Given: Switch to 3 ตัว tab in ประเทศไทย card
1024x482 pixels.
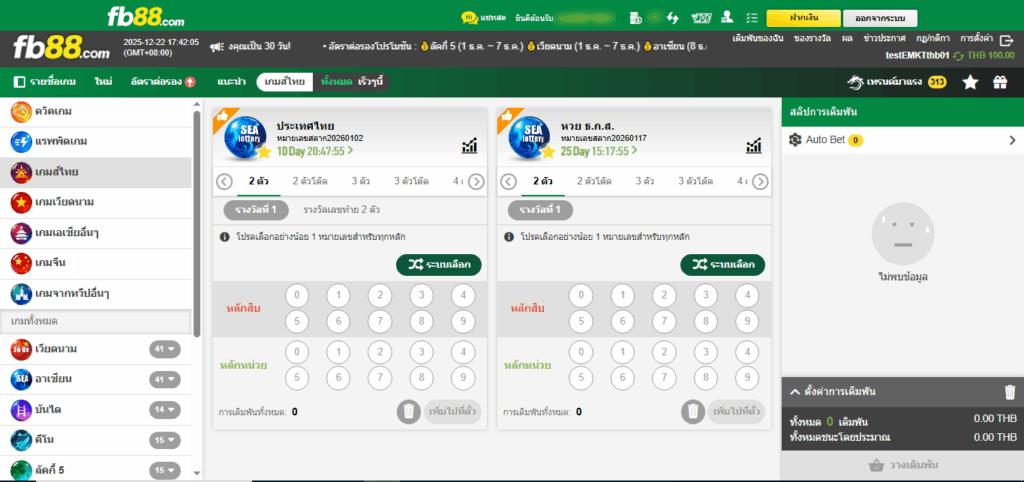Looking at the screenshot, I should [360, 181].
